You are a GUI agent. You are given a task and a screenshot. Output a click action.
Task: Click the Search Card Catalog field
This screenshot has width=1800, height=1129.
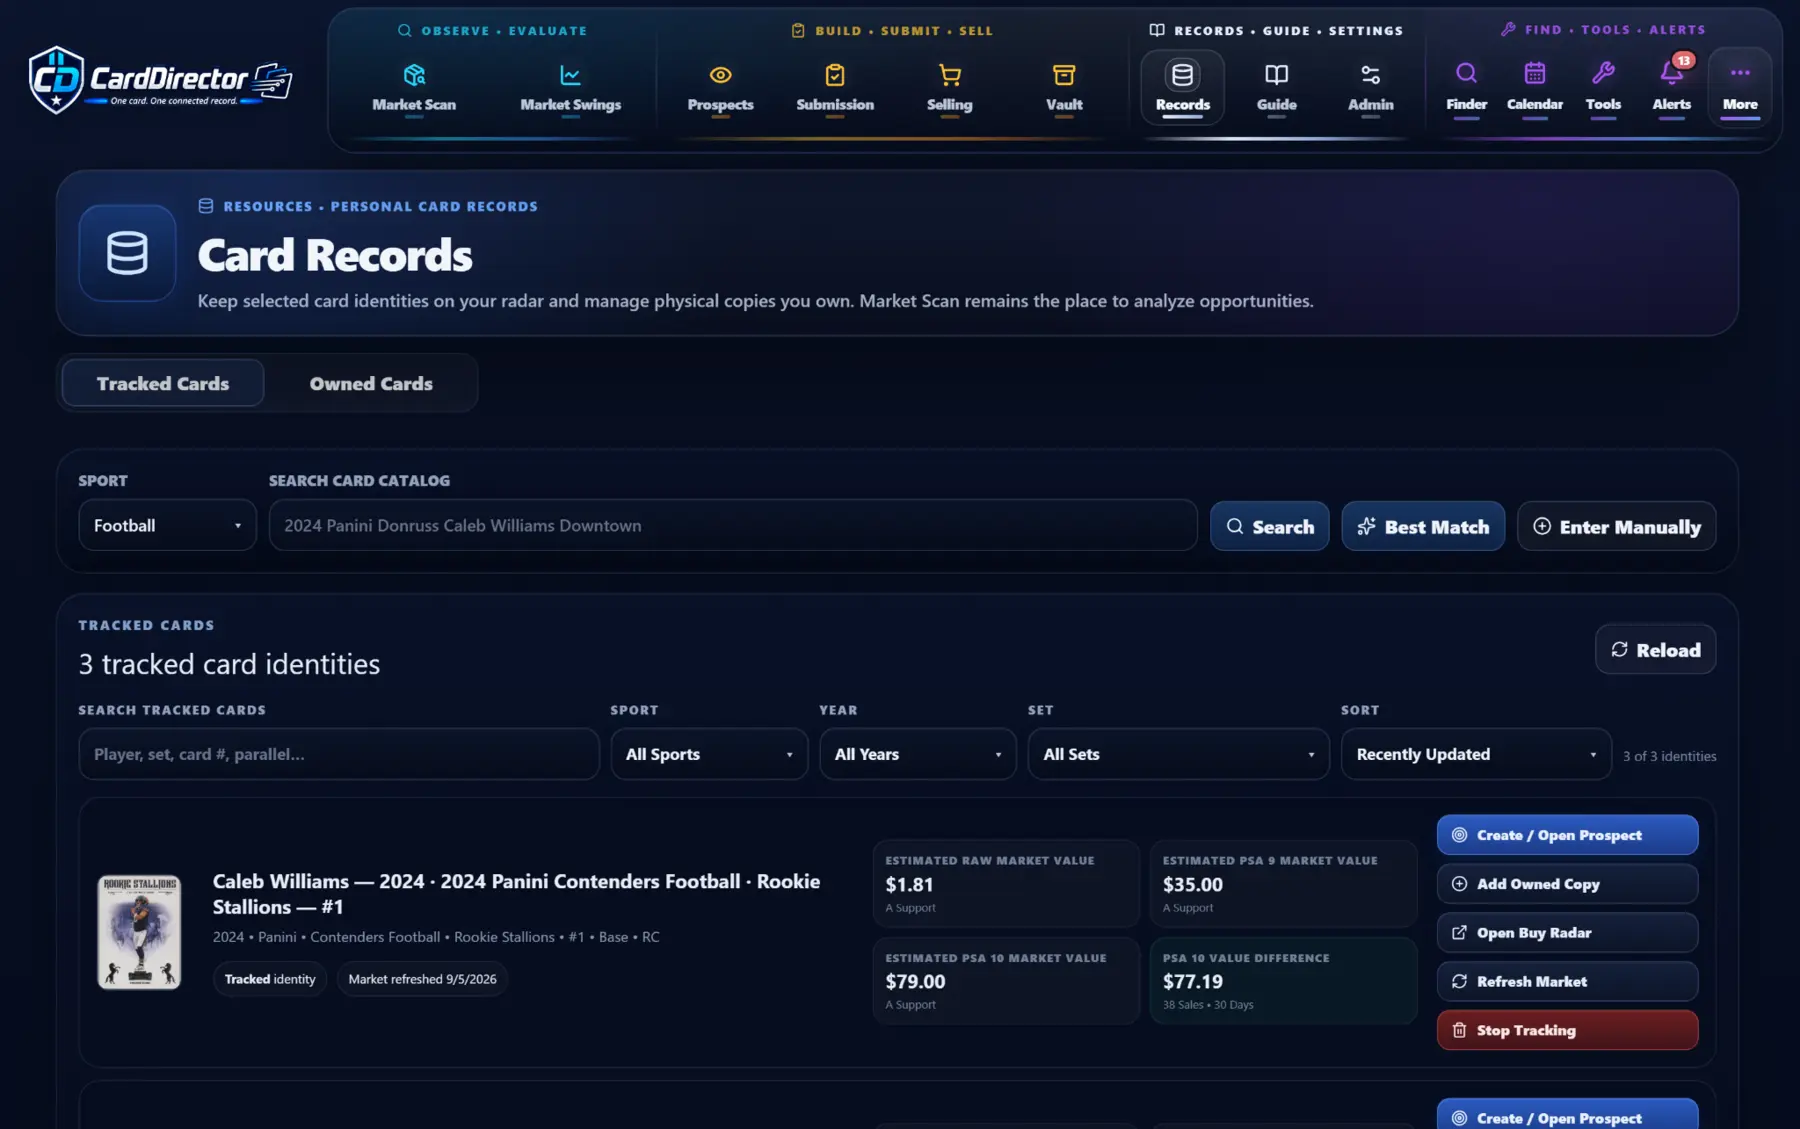coord(733,525)
